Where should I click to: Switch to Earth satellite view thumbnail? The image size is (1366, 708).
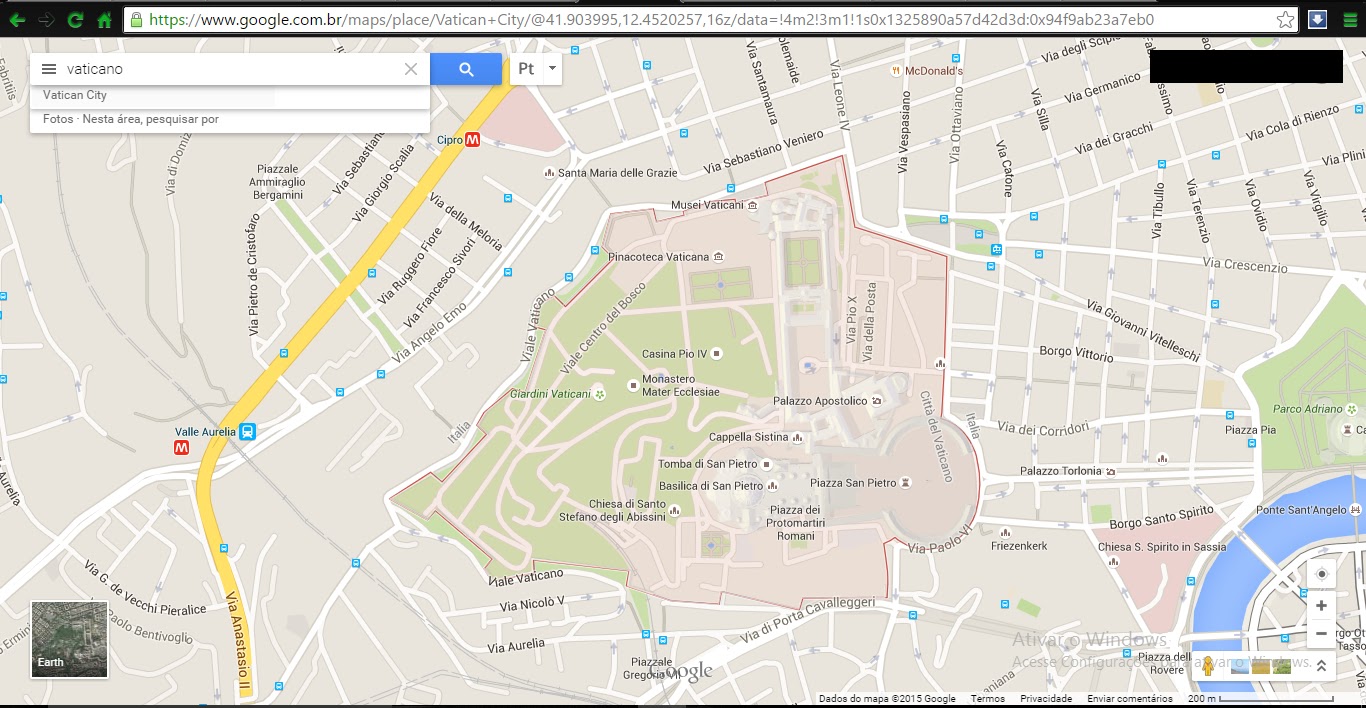click(x=69, y=639)
